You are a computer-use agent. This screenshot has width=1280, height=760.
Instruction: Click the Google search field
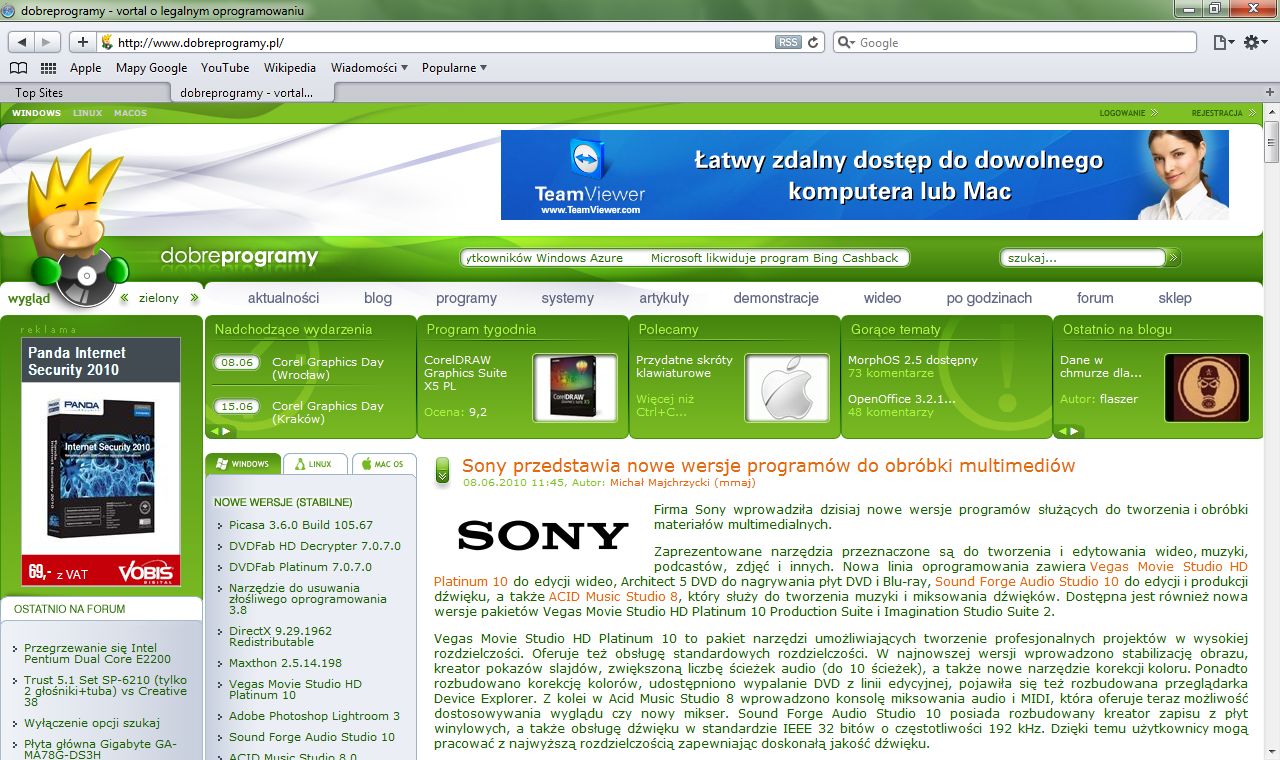pos(1015,42)
